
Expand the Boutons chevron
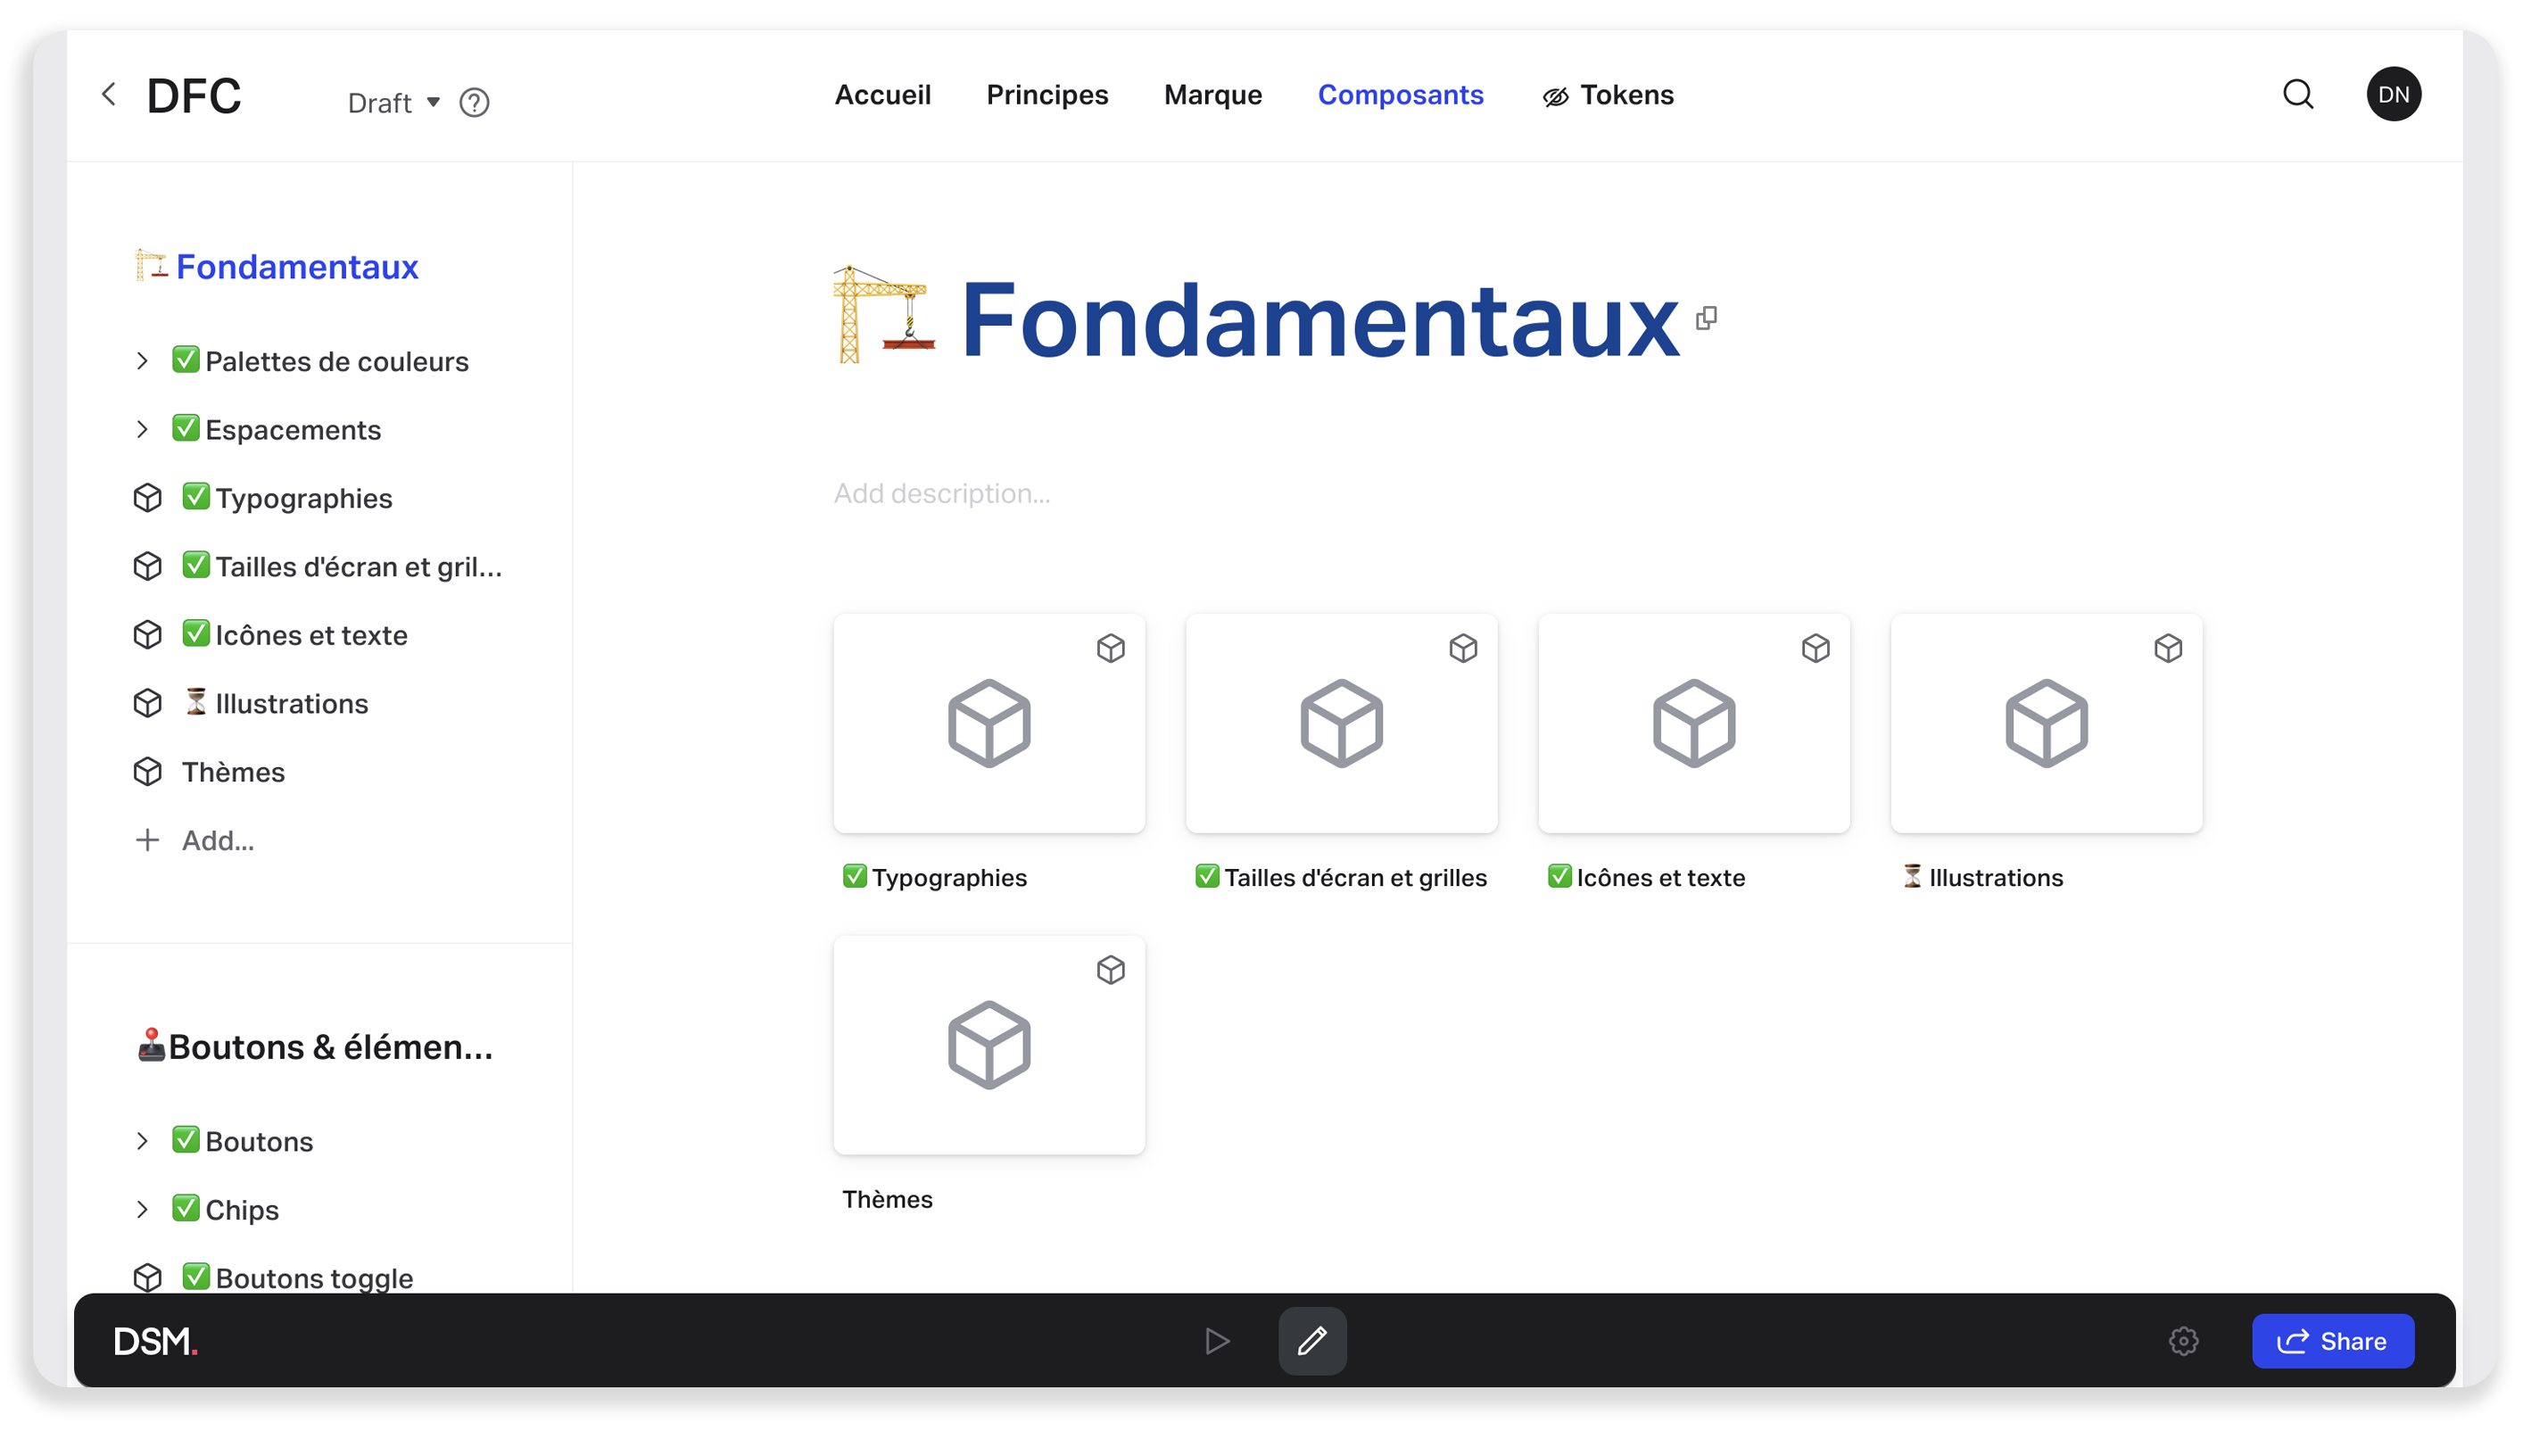(142, 1141)
